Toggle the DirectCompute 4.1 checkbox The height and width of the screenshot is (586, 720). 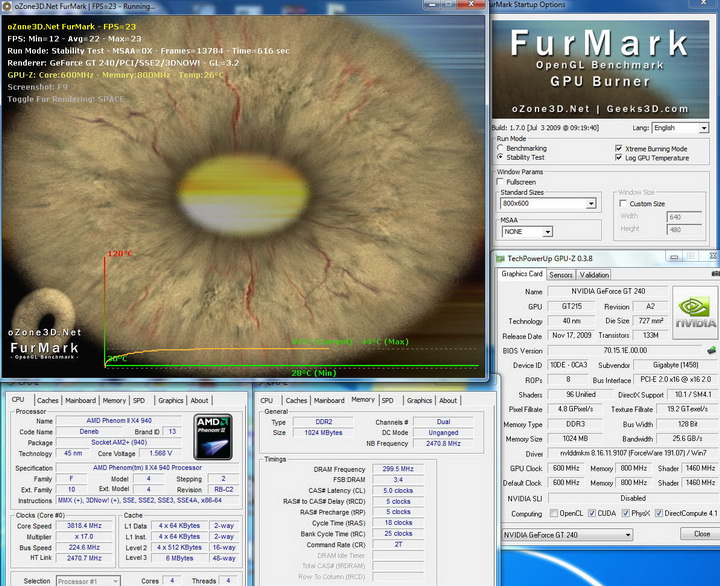659,513
